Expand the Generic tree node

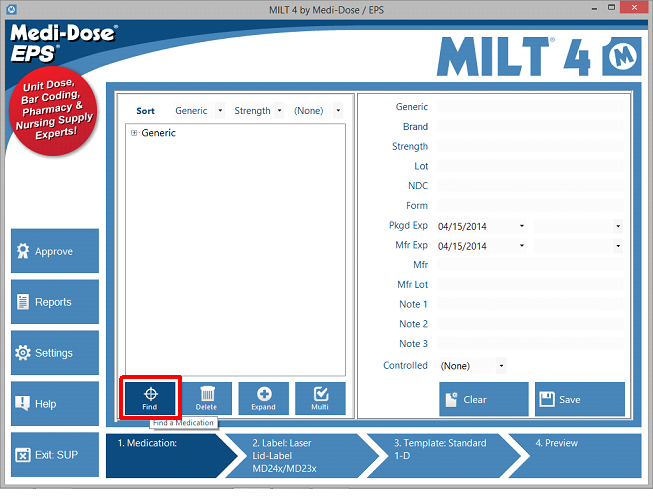(x=134, y=133)
